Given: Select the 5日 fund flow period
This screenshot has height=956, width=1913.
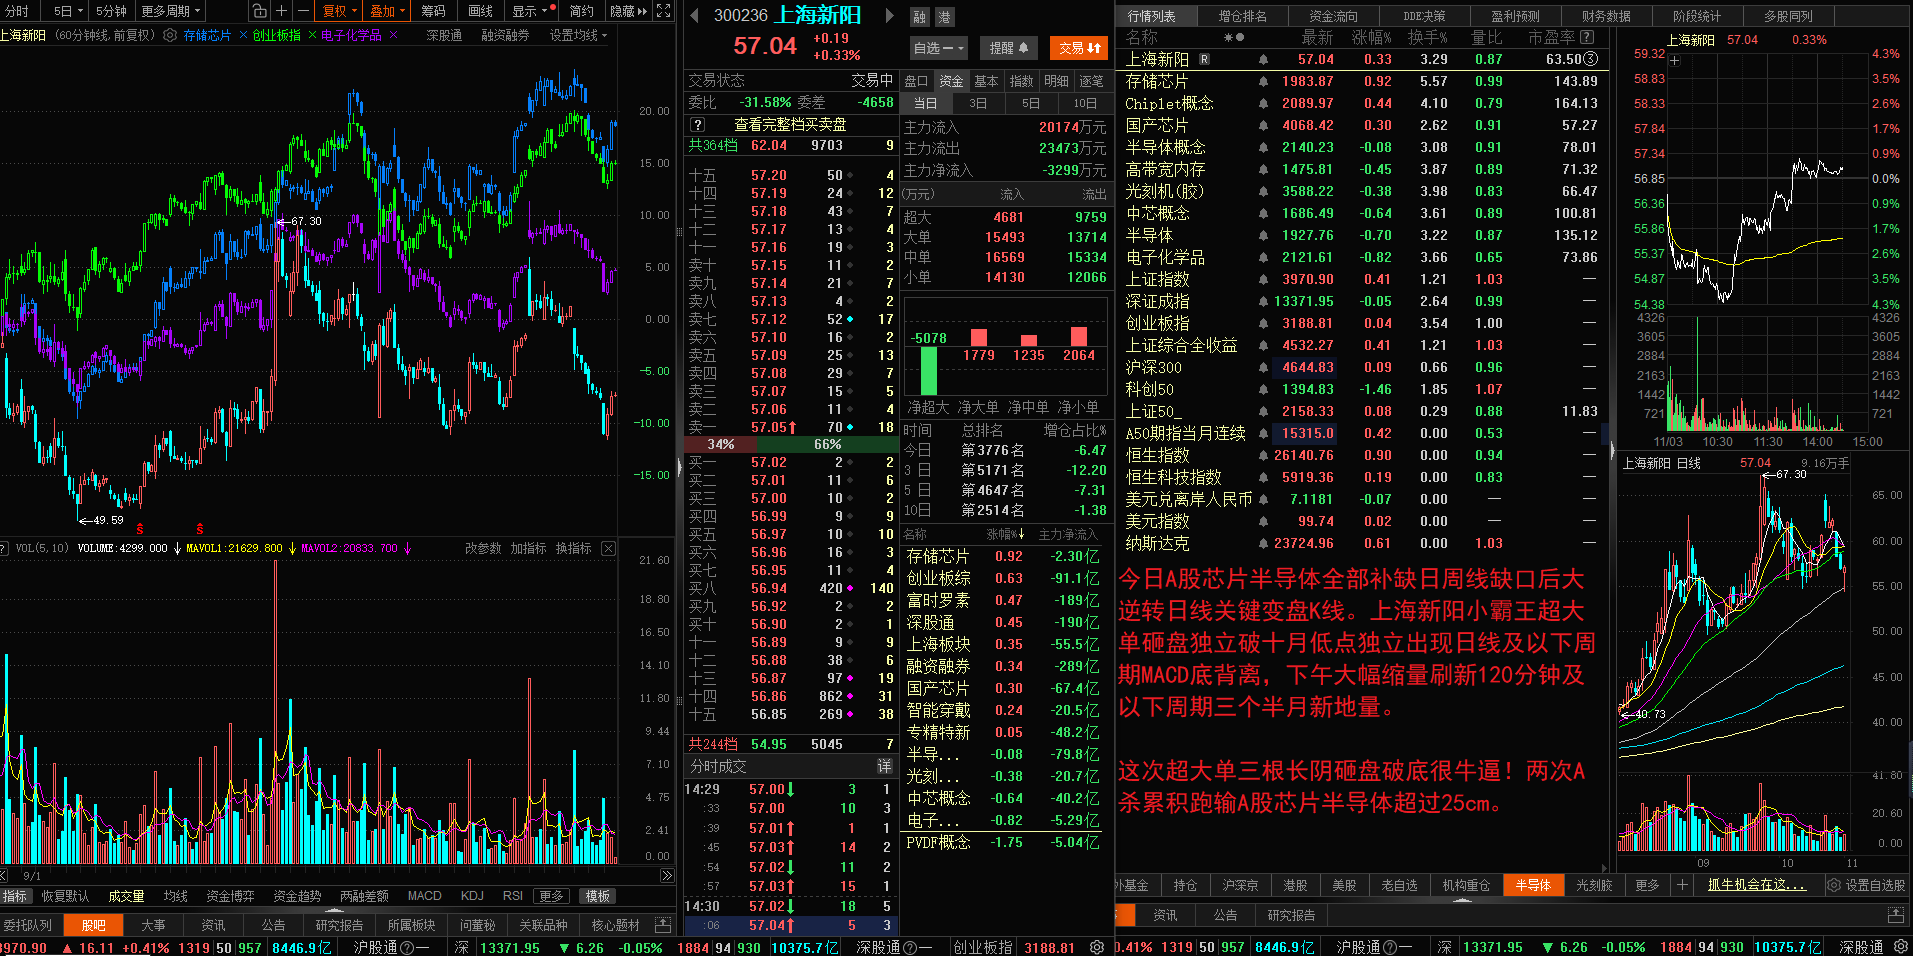Looking at the screenshot, I should click(1031, 103).
